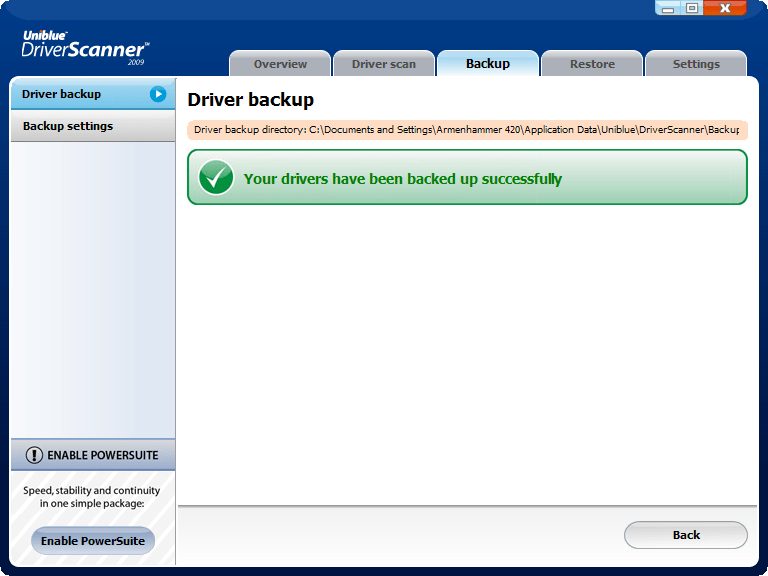Select the Backup tab
768x576 pixels.
[x=488, y=64]
